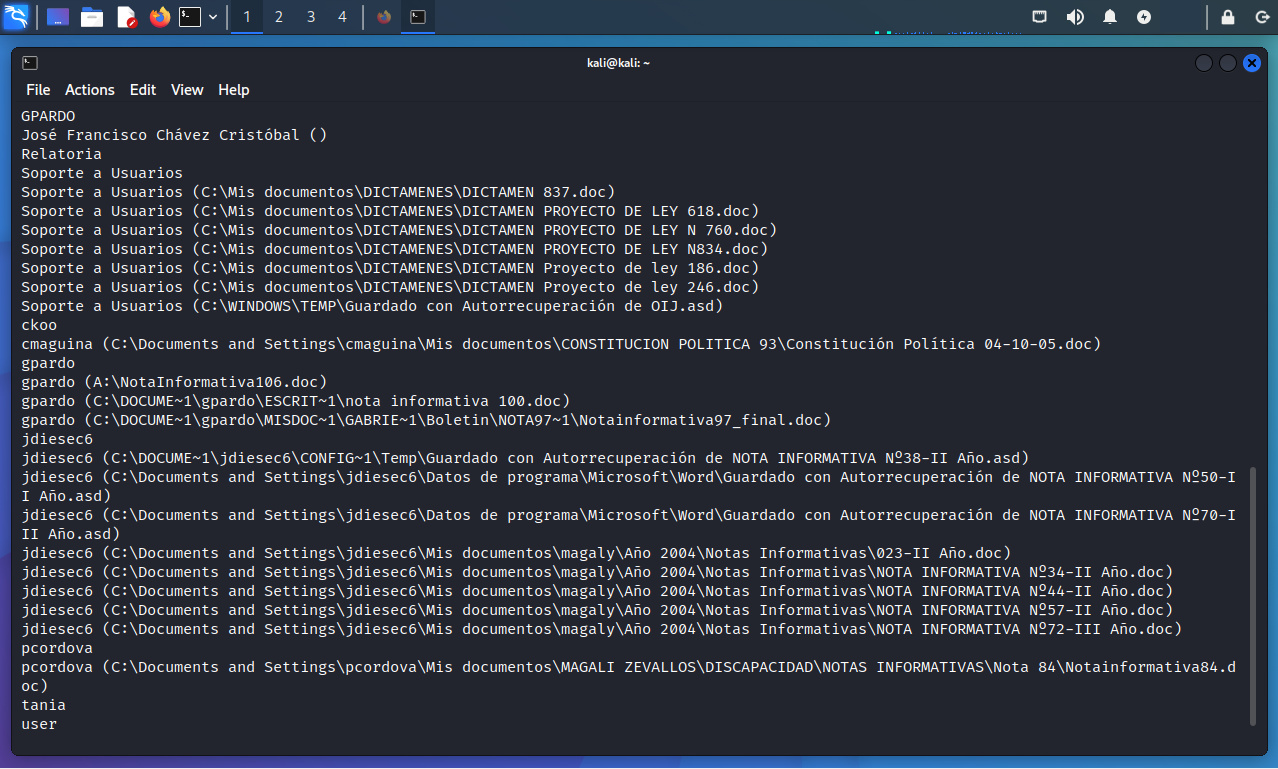Open the power manager tray icon
1278x769 pixels.
pos(1144,17)
